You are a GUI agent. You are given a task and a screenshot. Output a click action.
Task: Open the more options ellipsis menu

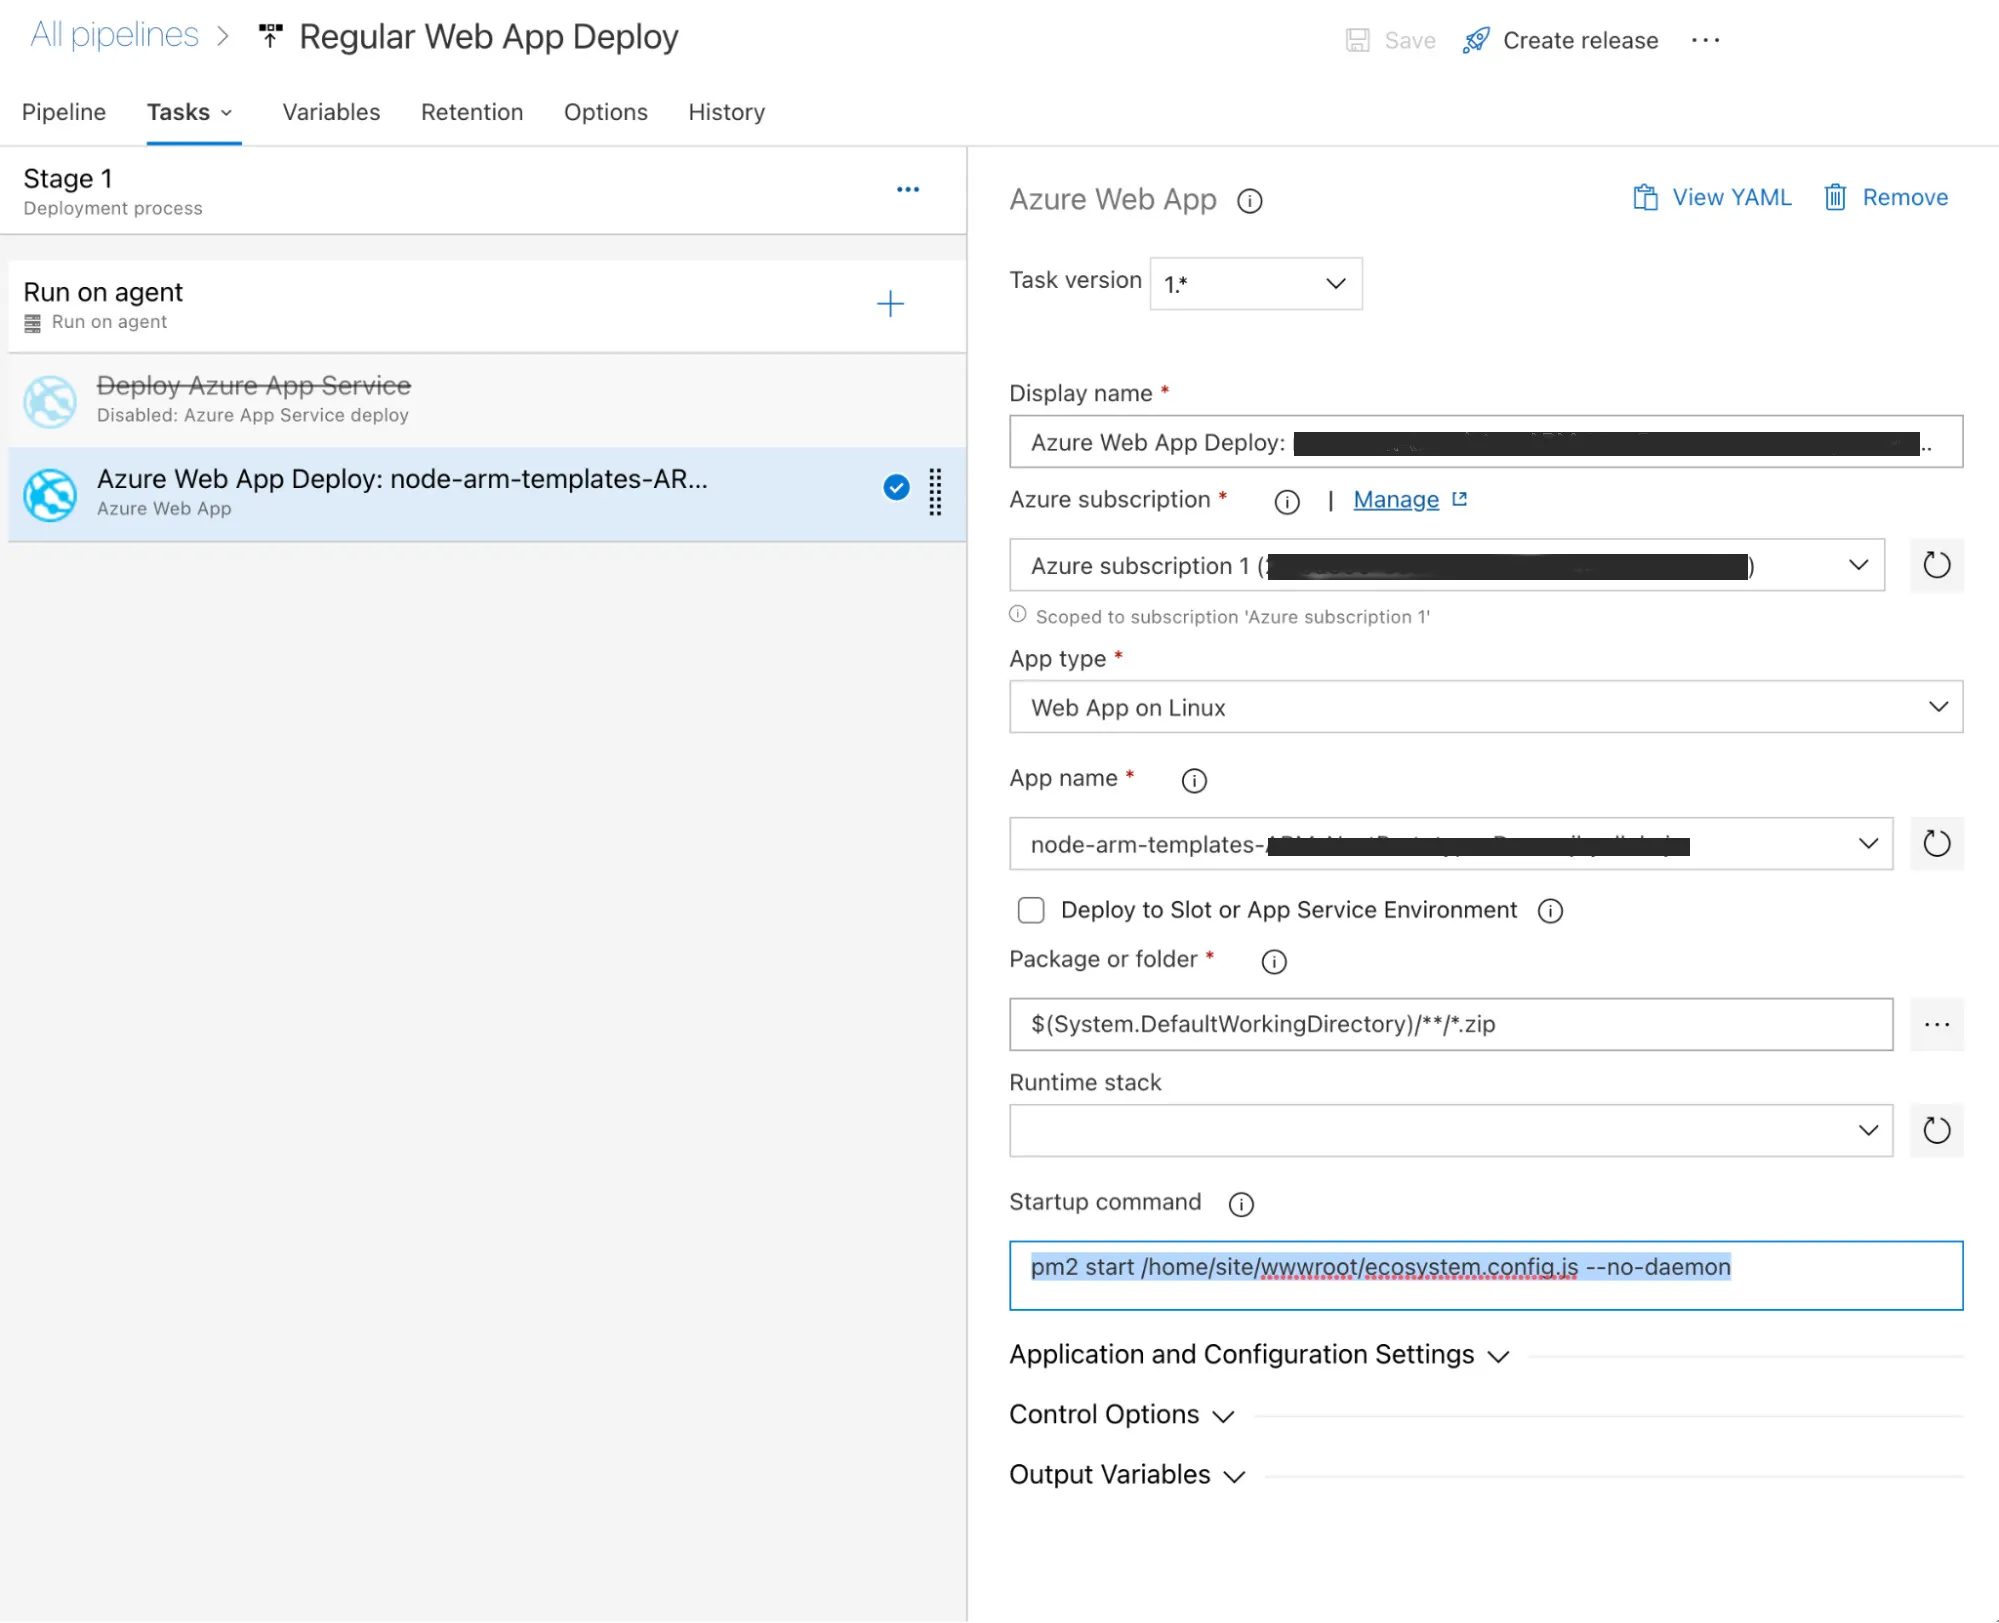point(1705,40)
